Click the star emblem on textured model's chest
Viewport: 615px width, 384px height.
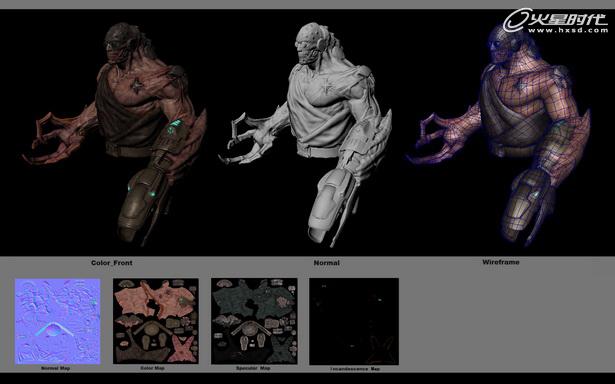[137, 86]
